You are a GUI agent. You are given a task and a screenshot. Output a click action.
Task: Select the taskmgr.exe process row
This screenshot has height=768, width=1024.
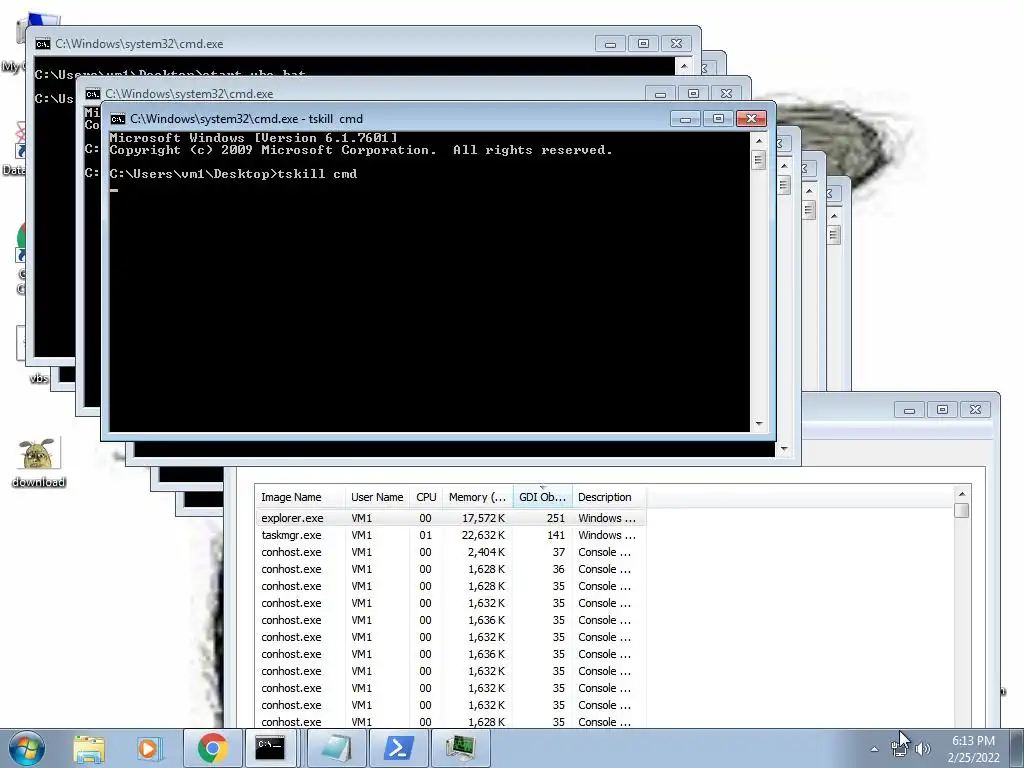pos(451,535)
